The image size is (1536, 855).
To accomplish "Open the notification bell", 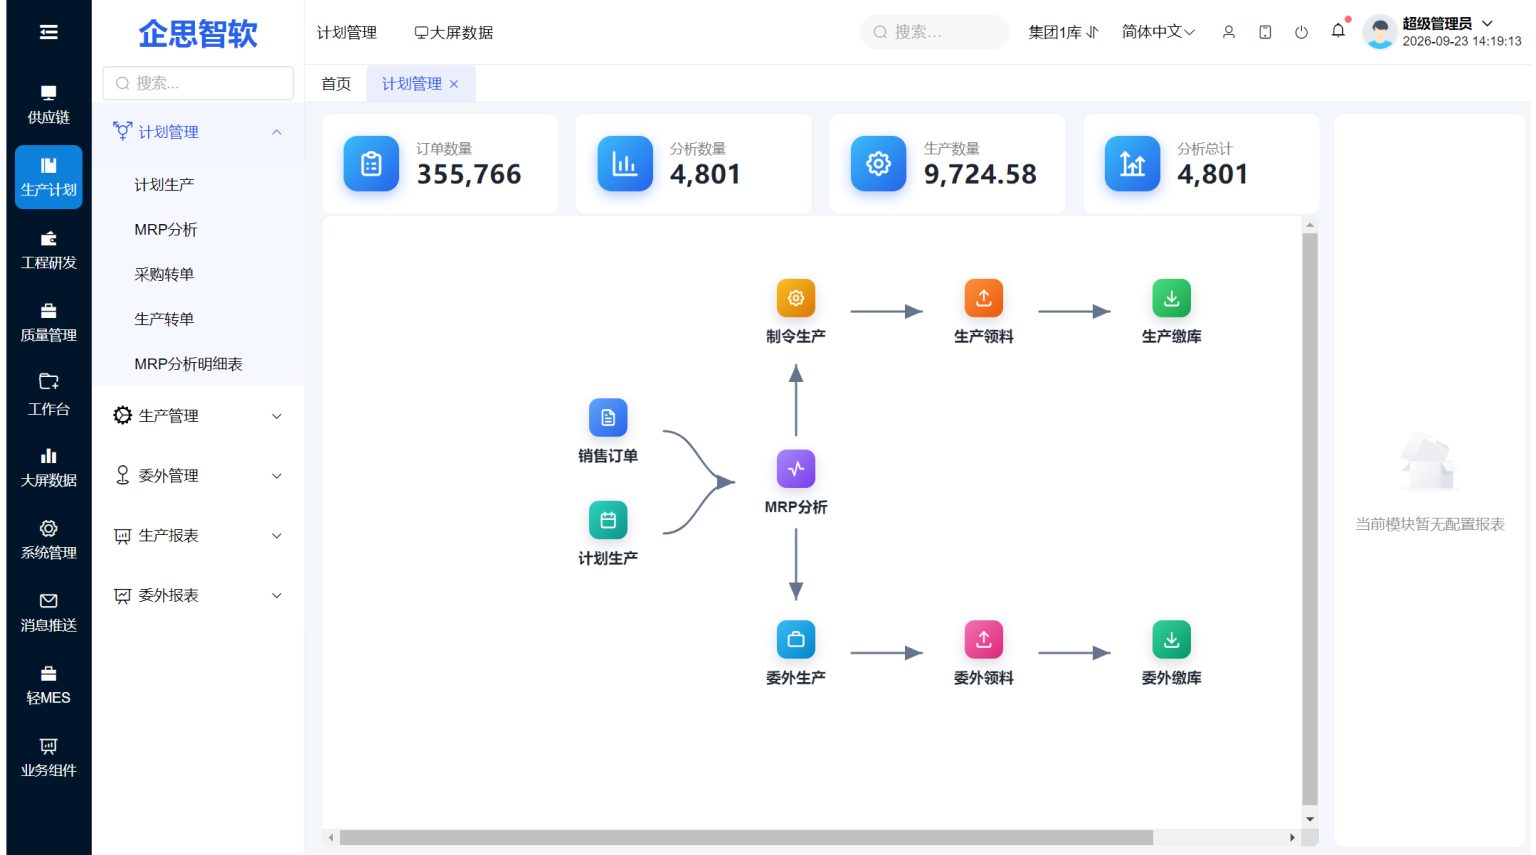I will tap(1338, 30).
